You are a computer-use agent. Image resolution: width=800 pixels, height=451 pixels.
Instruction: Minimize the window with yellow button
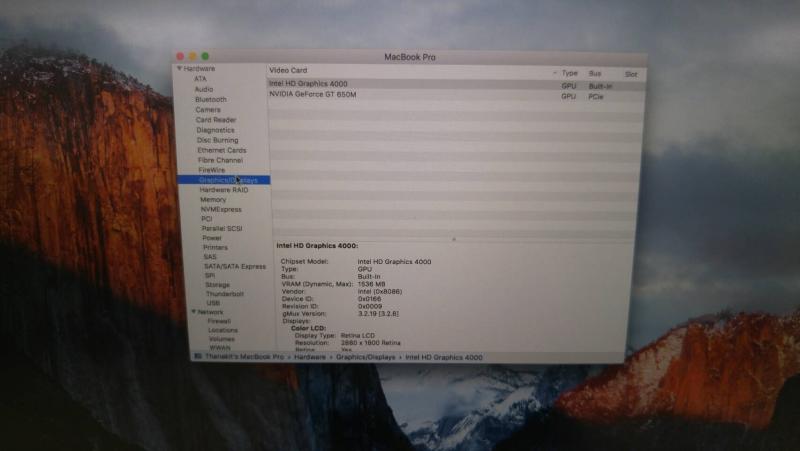(x=193, y=56)
